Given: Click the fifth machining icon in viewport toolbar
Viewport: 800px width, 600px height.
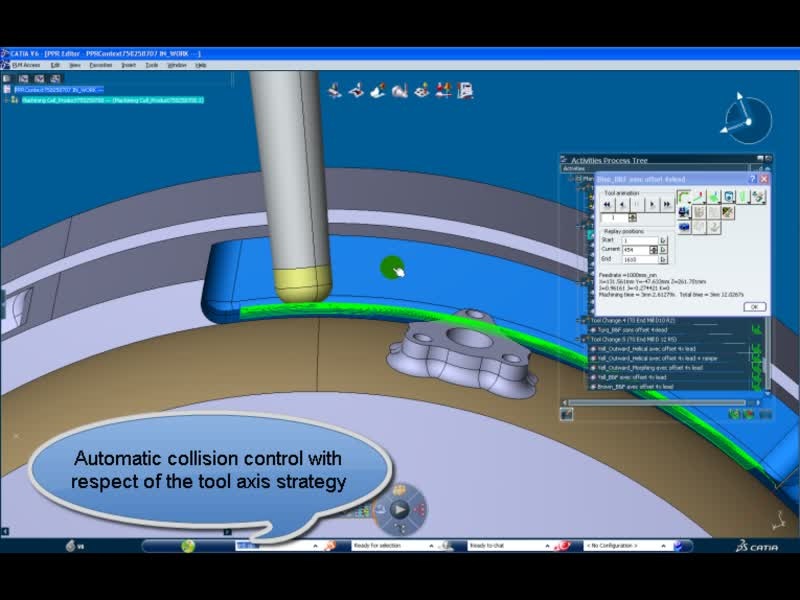Looking at the screenshot, I should (x=421, y=91).
